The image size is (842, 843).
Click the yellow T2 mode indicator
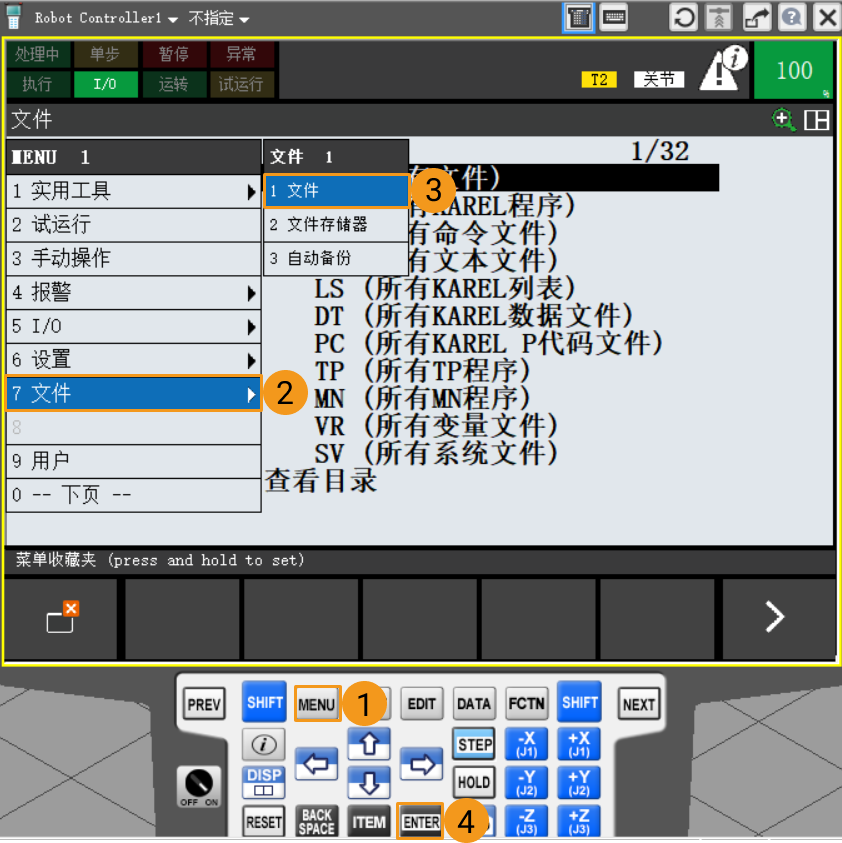pyautogui.click(x=599, y=79)
